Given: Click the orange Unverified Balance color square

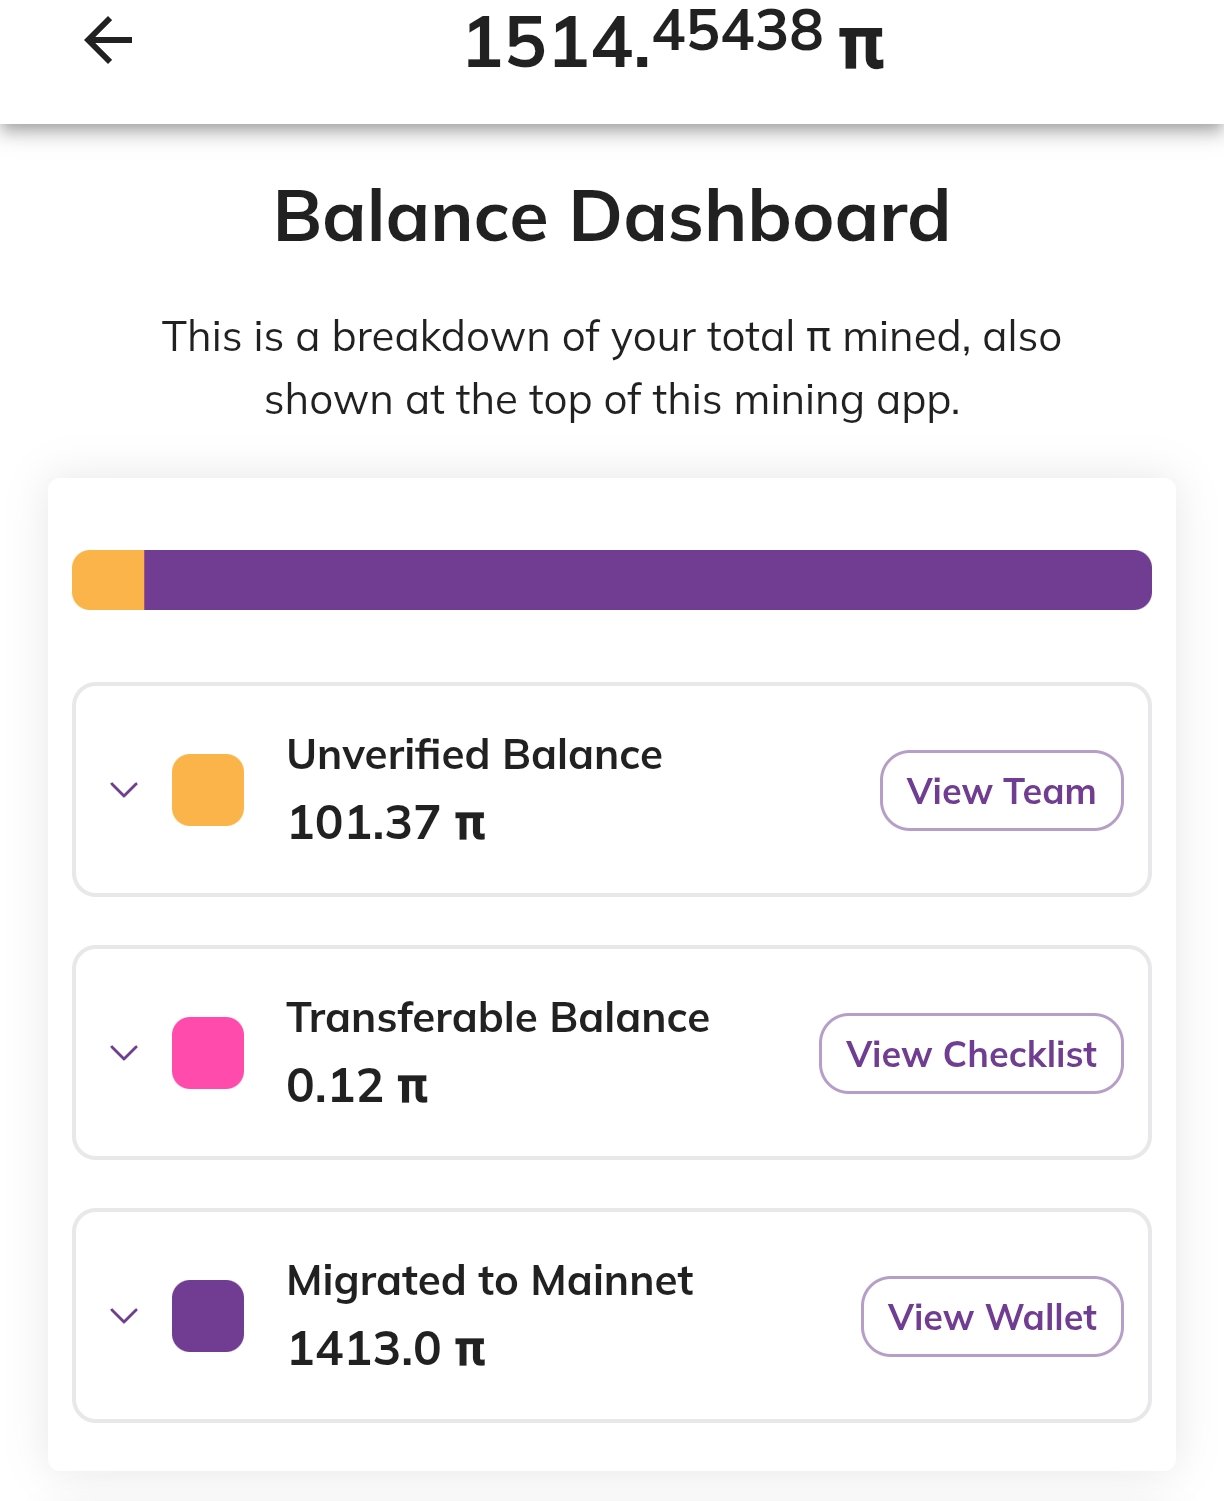Looking at the screenshot, I should [208, 790].
